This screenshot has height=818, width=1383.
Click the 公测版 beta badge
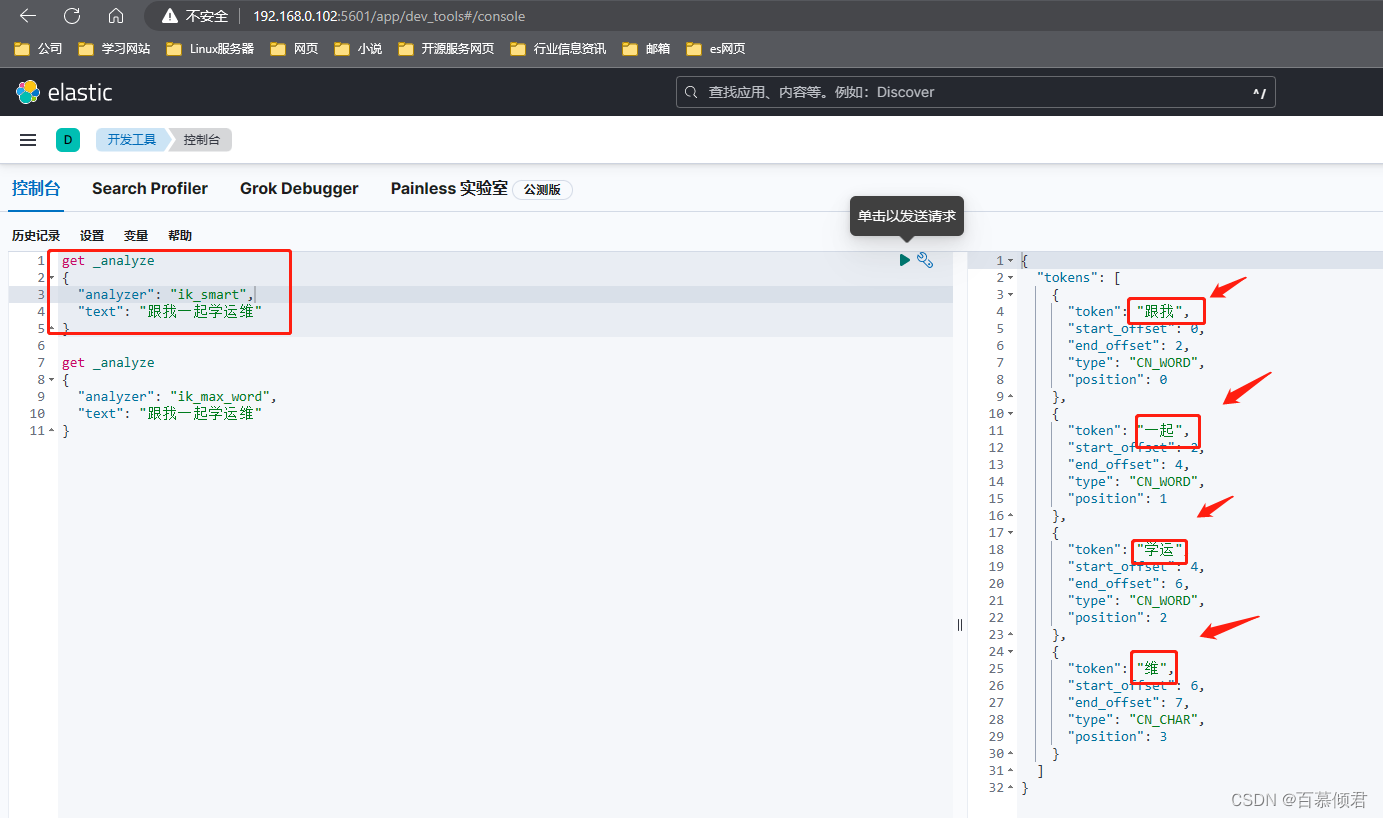coord(542,189)
